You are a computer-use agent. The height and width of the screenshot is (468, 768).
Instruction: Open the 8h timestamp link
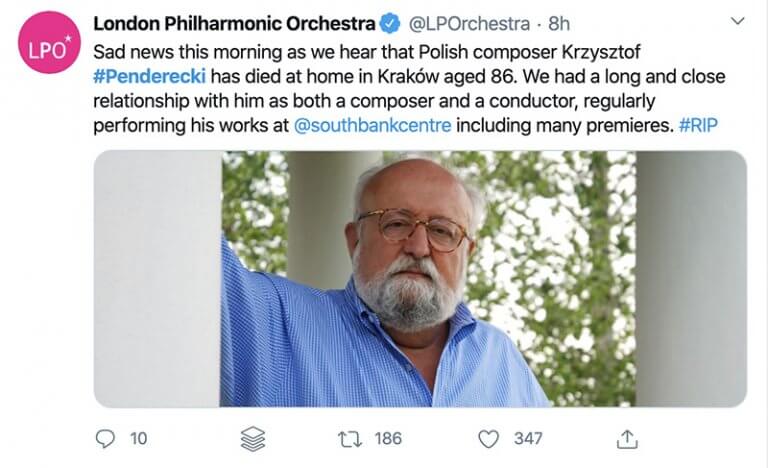click(x=559, y=22)
